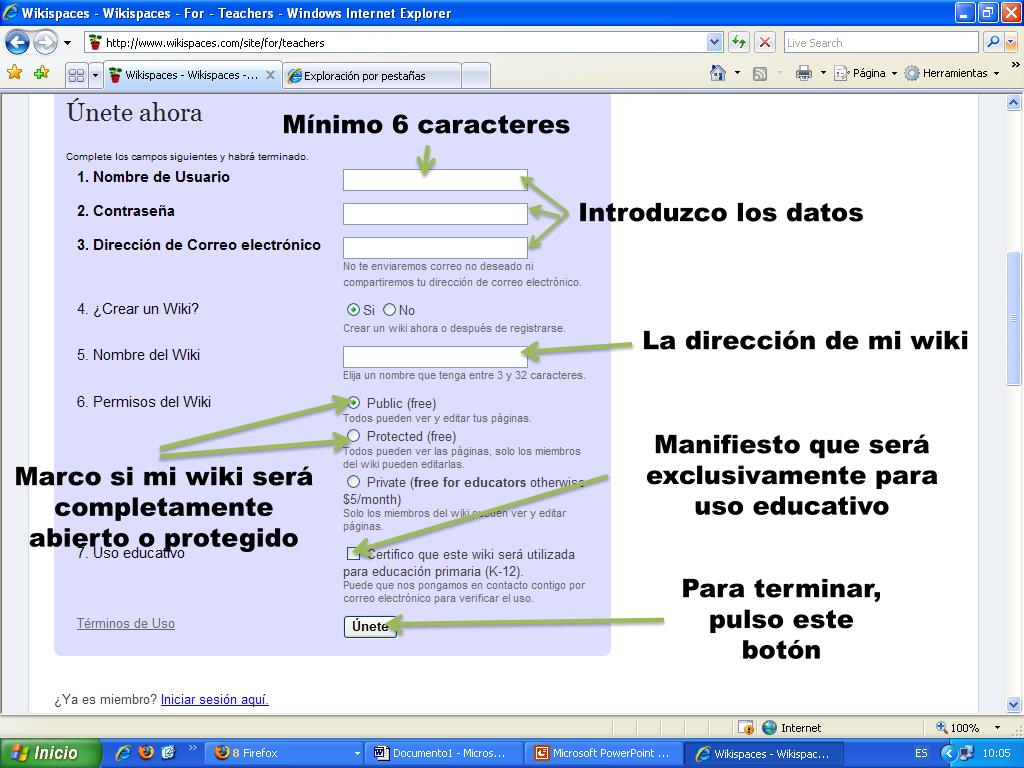This screenshot has width=1024, height=768.
Task: Open Favorites Center star icon
Action: 15,72
